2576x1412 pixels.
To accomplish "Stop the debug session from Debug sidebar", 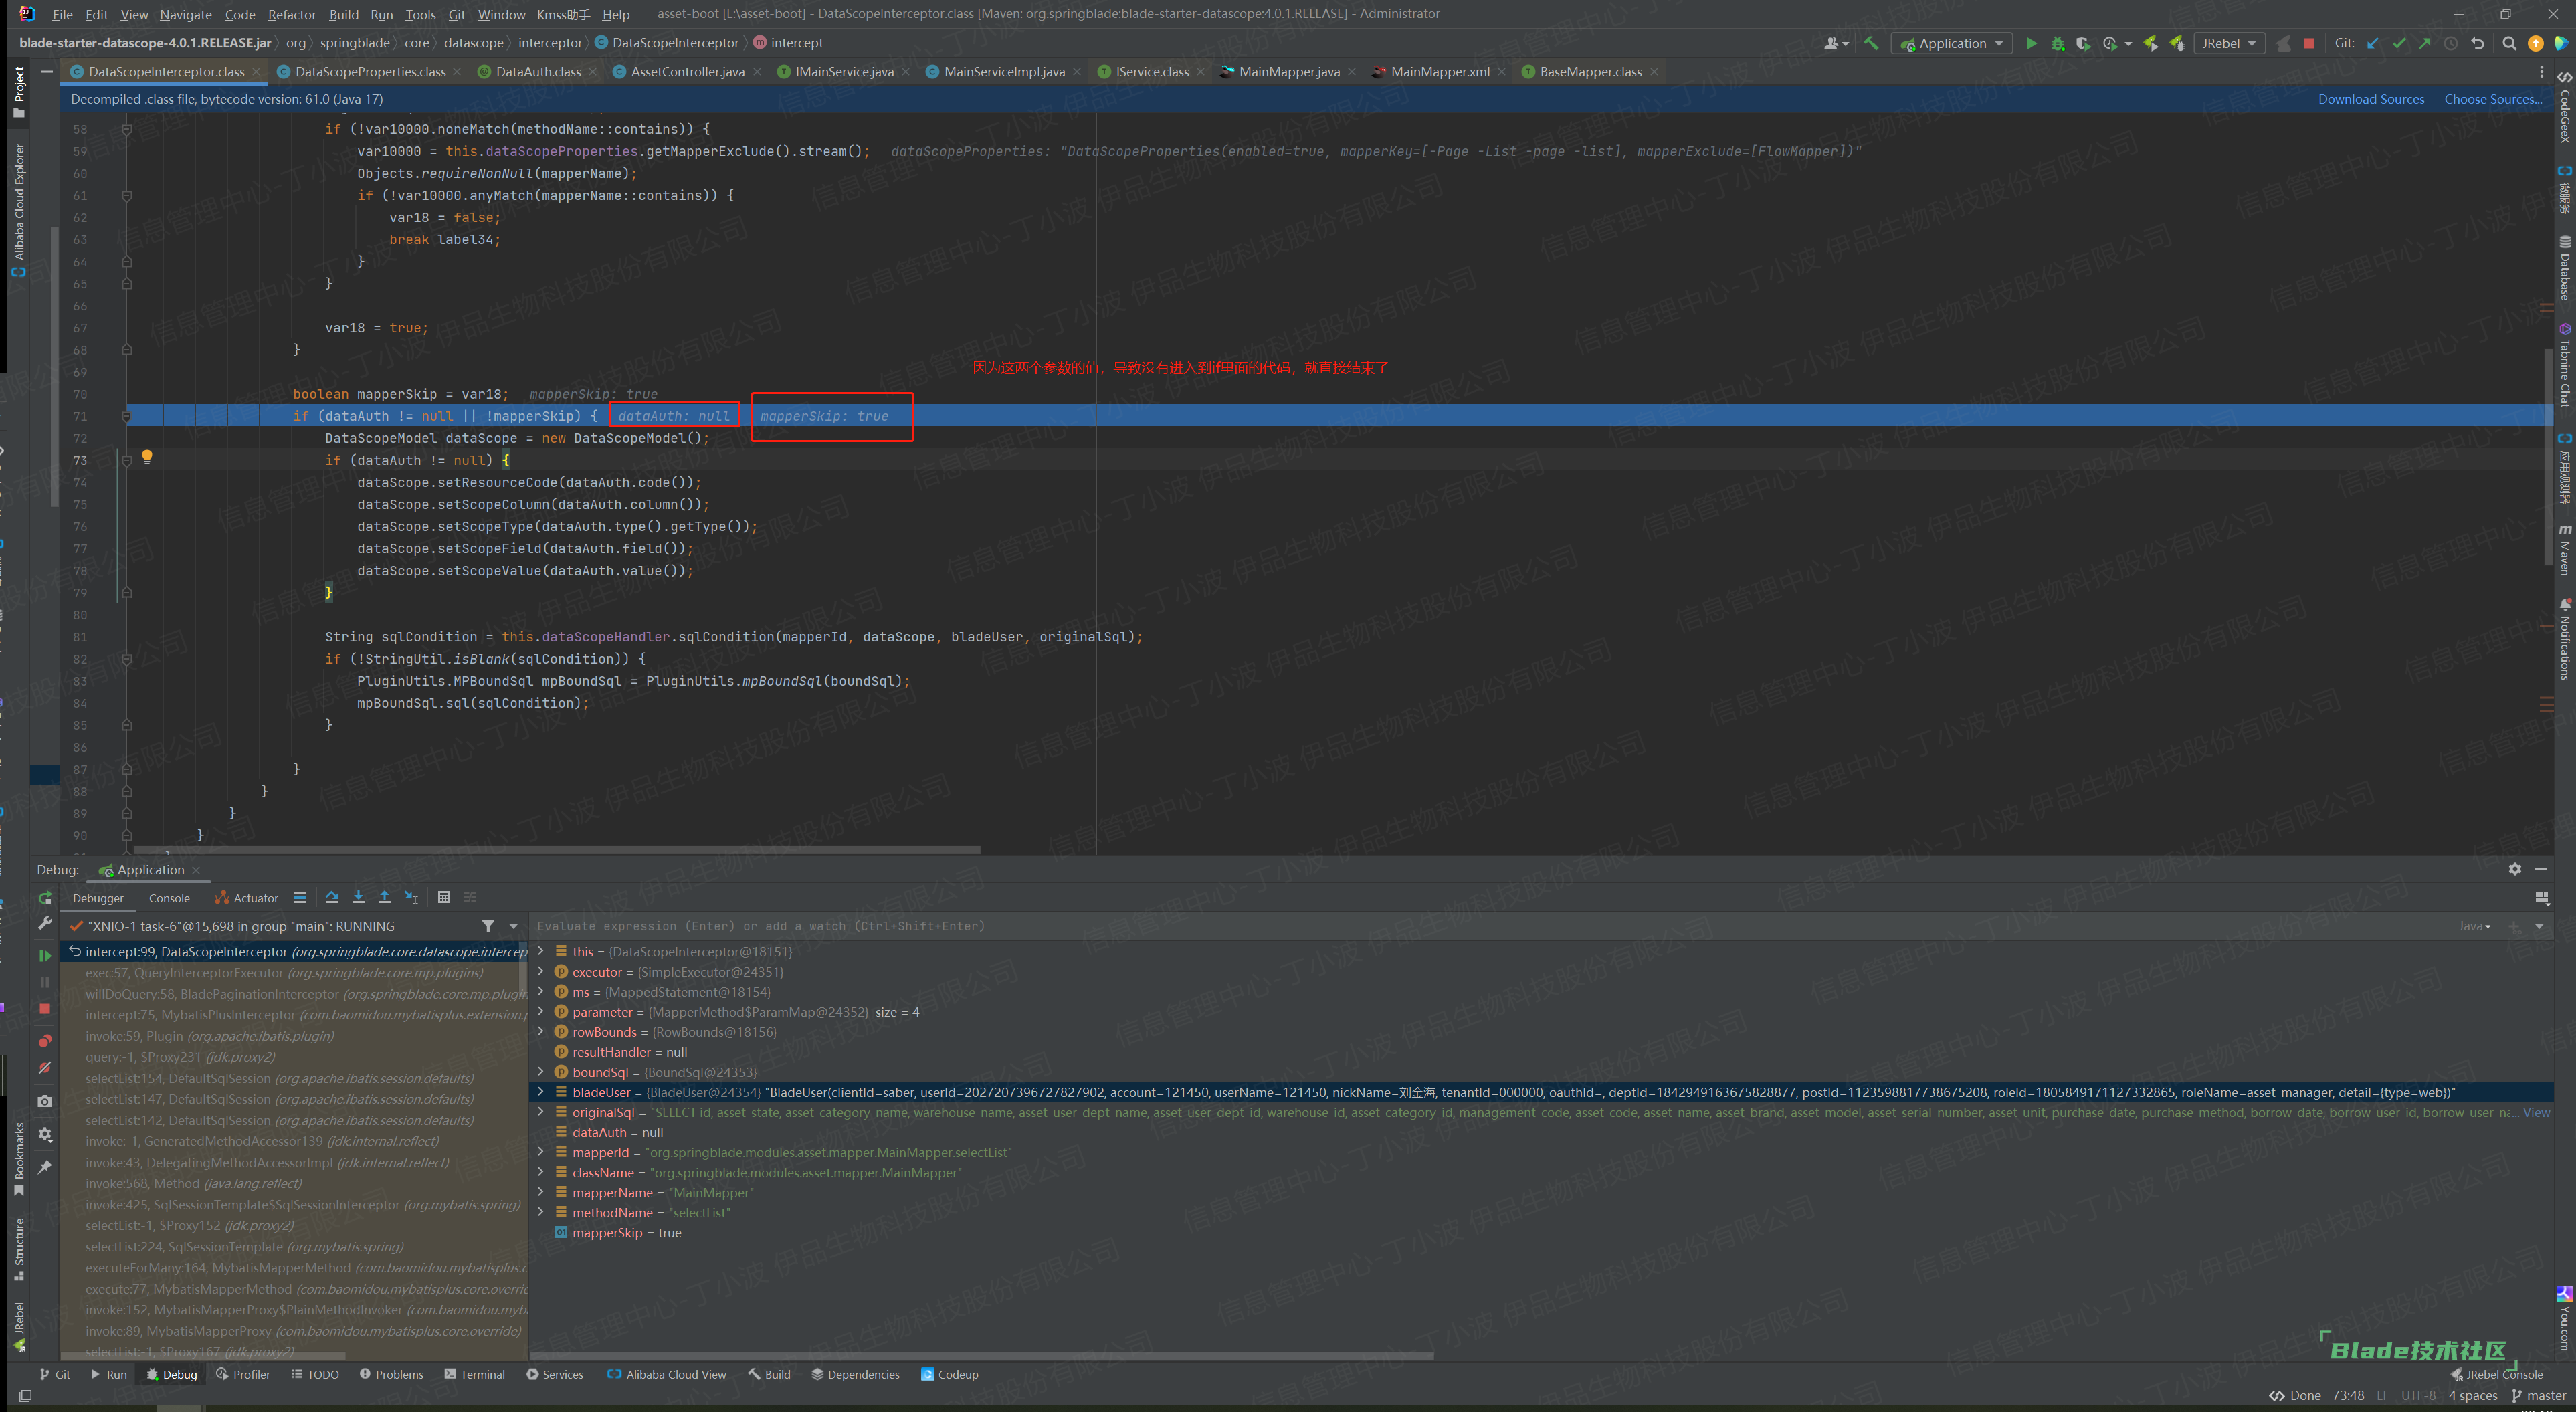I will click(x=45, y=1009).
